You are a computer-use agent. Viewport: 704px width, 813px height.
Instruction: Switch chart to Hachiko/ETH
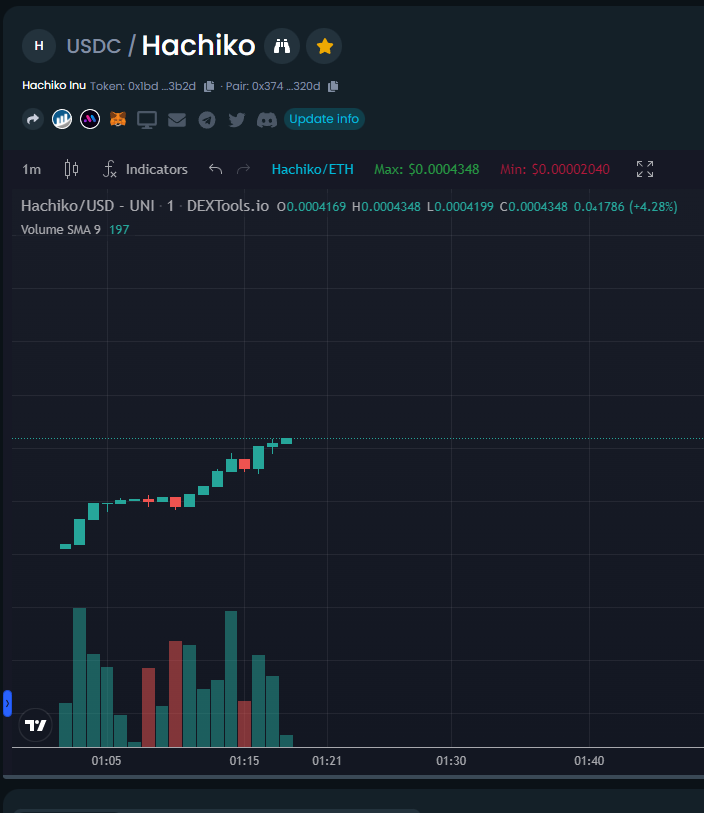tap(313, 170)
